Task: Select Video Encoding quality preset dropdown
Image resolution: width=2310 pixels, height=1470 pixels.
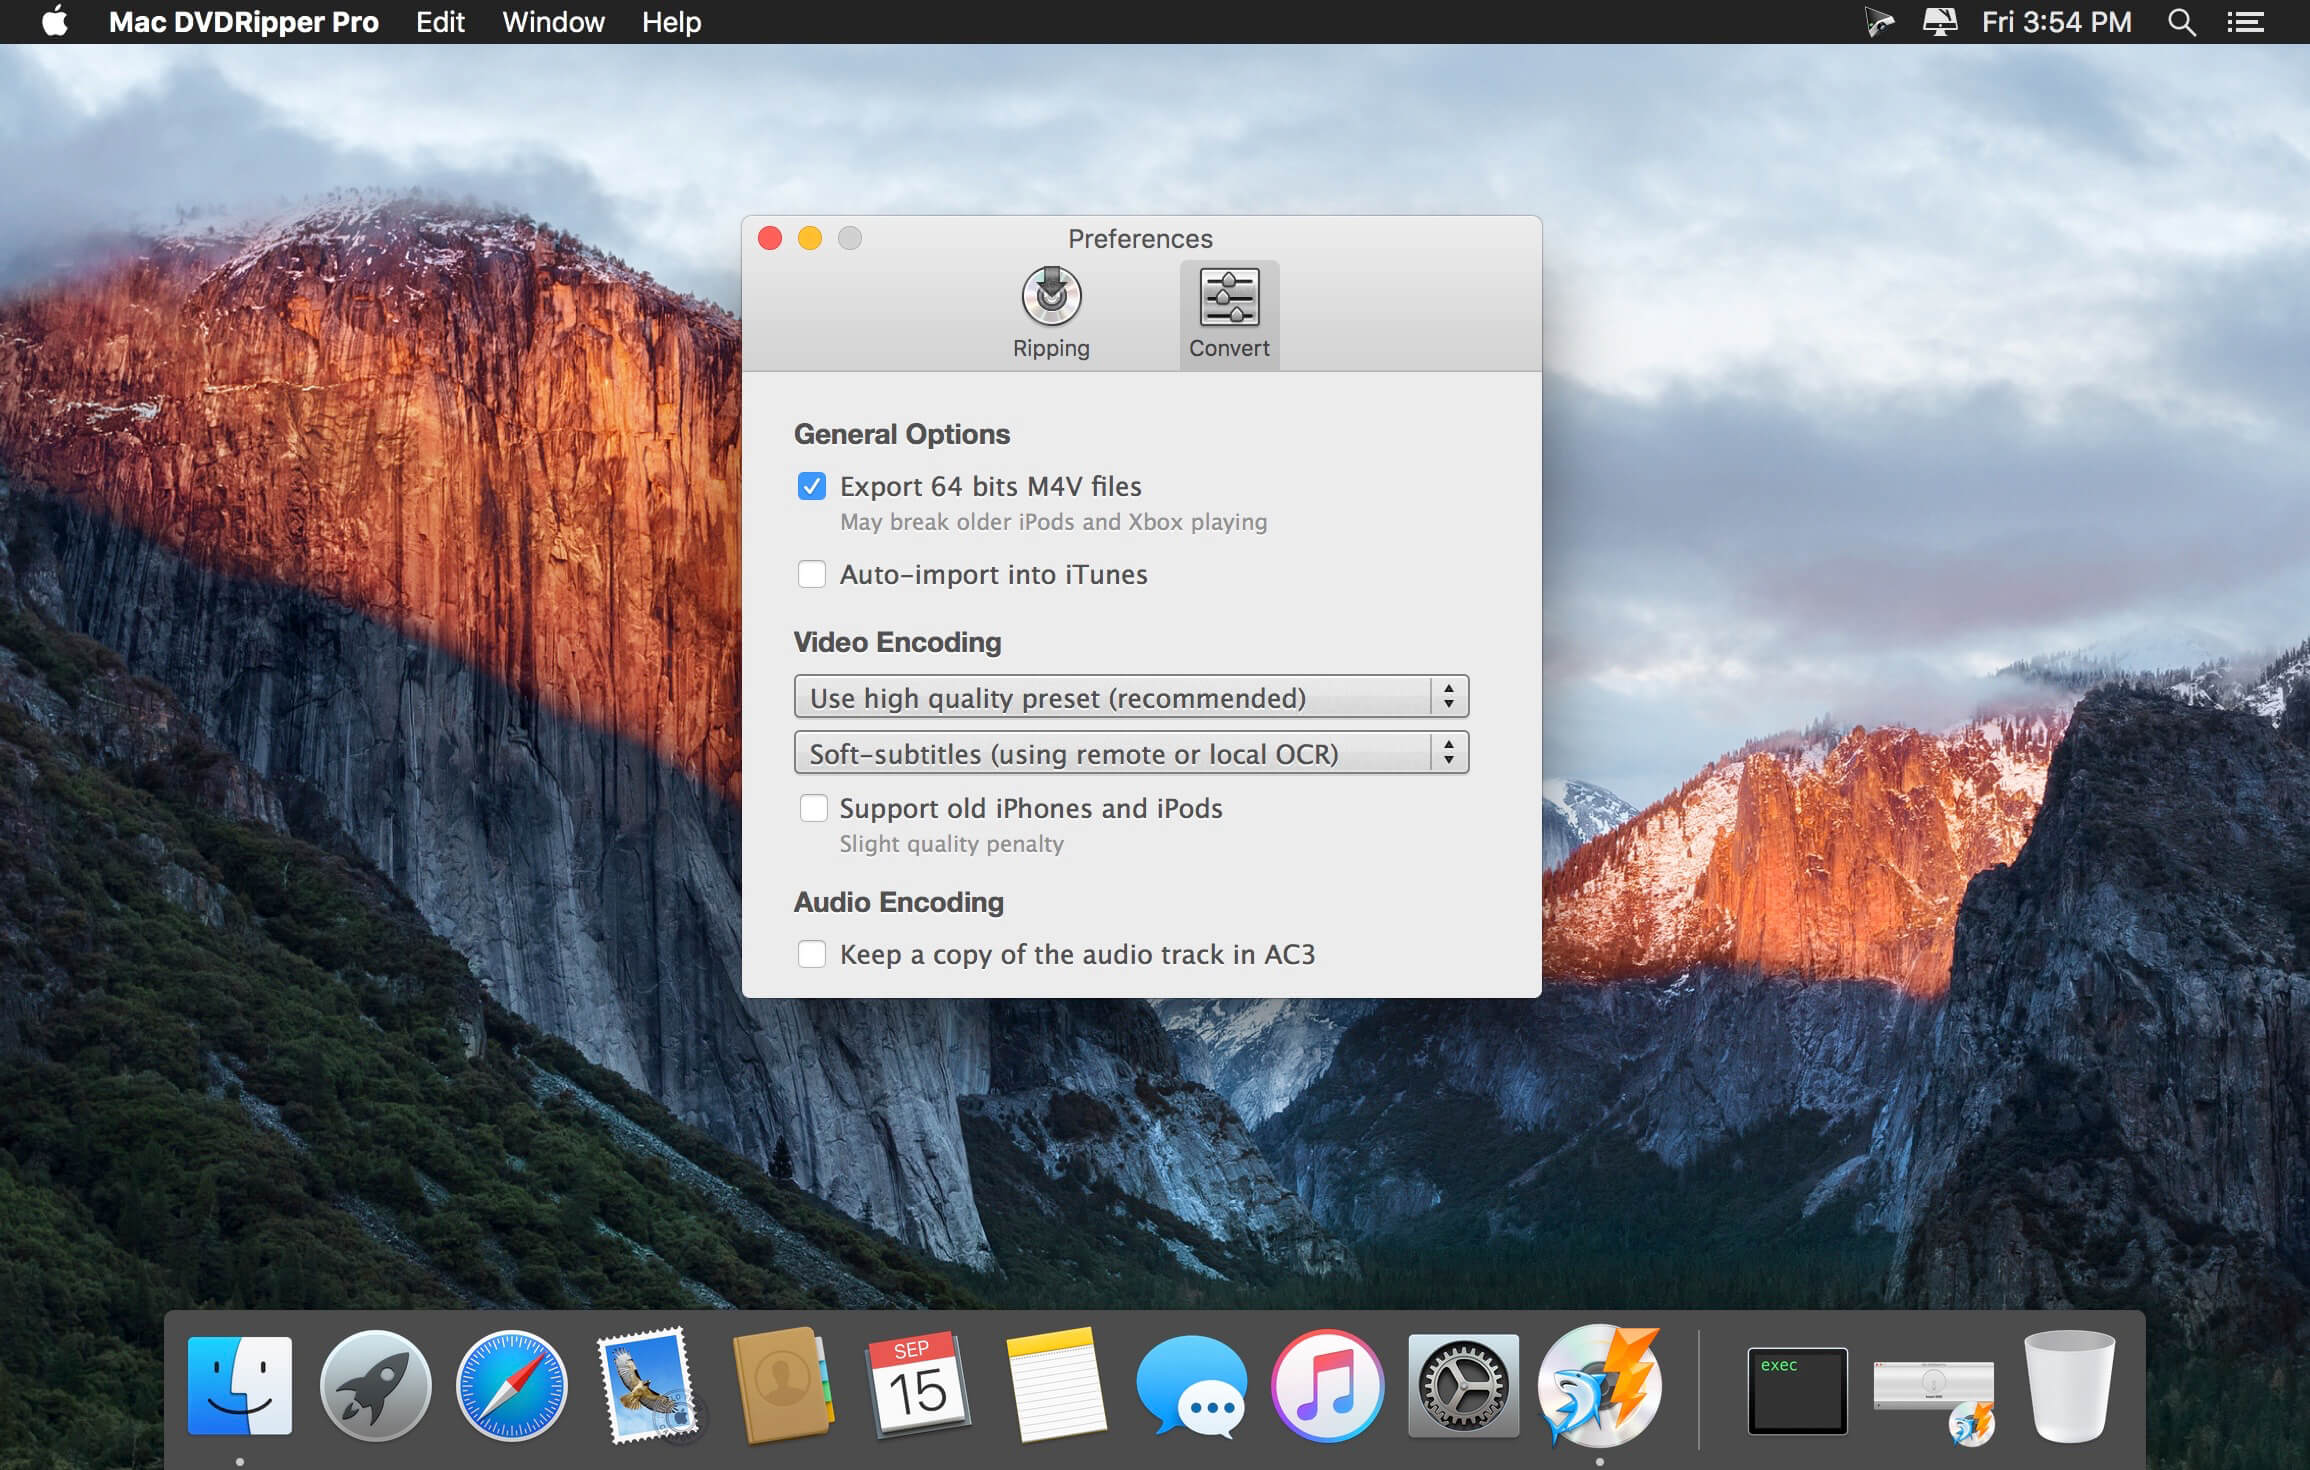Action: [x=1128, y=695]
